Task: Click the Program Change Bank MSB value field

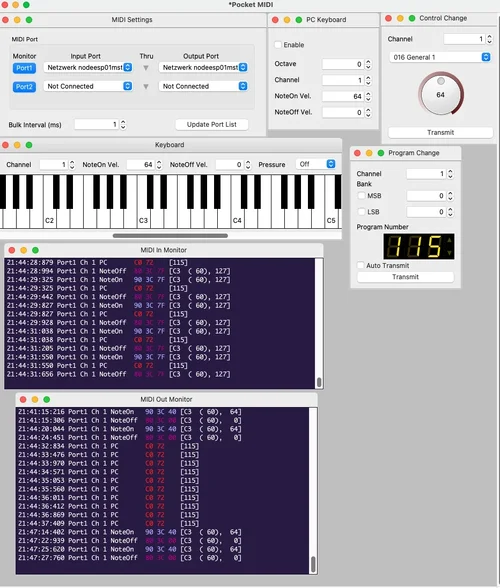Action: pos(426,196)
